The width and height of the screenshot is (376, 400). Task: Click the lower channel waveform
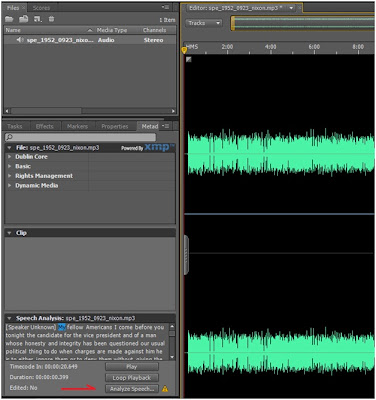280,353
